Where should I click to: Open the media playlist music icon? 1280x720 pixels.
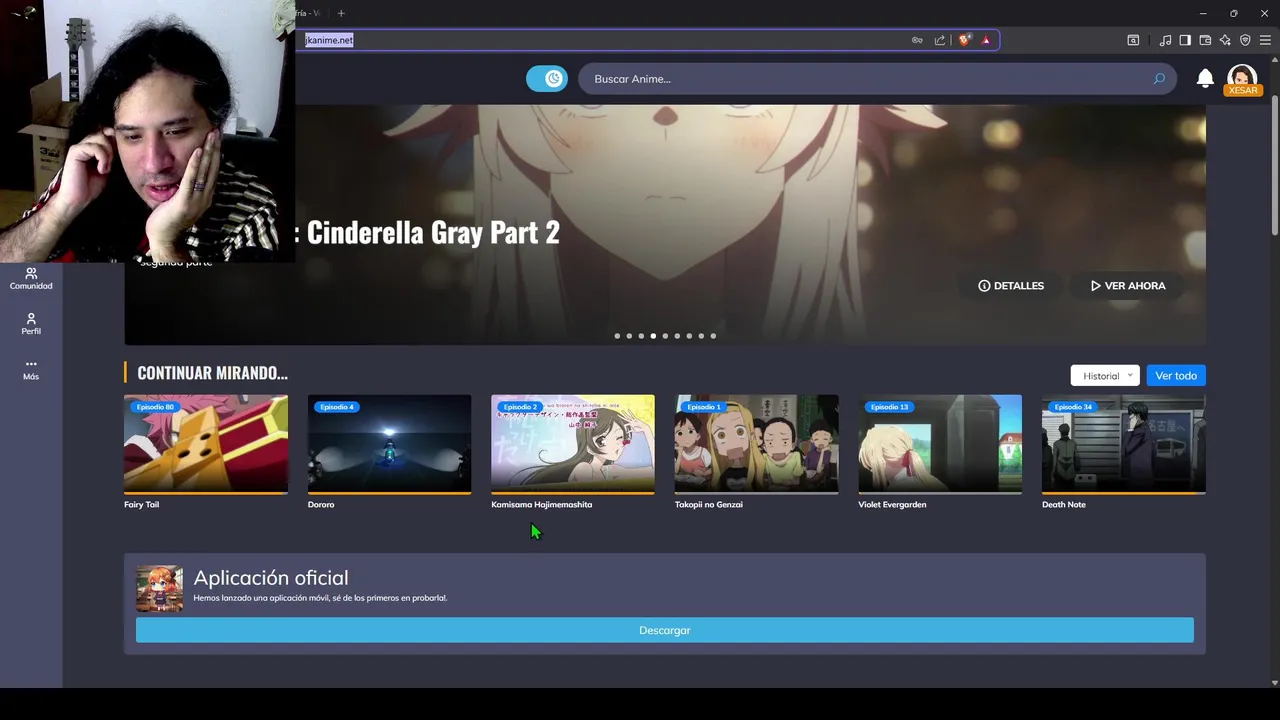coord(1165,40)
